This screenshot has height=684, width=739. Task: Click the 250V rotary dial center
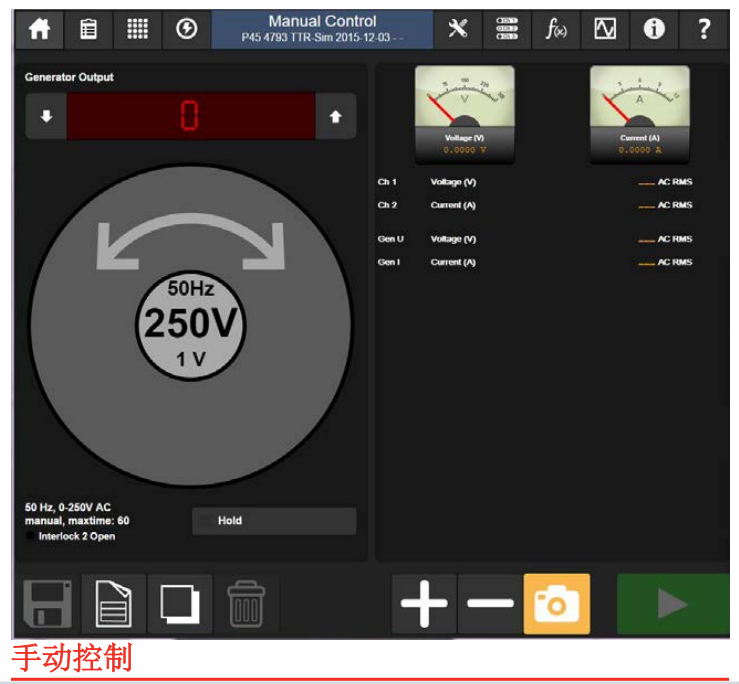190,324
